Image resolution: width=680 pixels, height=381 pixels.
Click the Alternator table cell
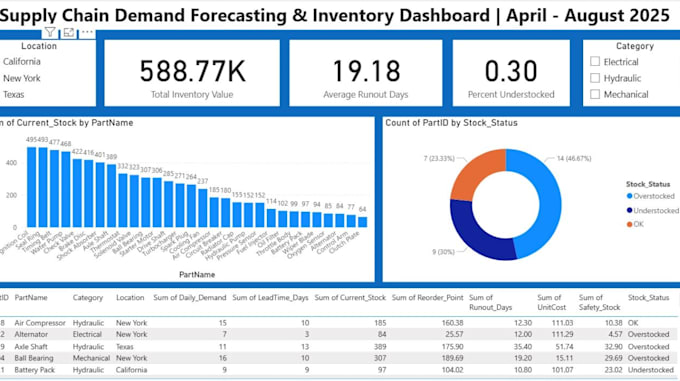tap(31, 335)
